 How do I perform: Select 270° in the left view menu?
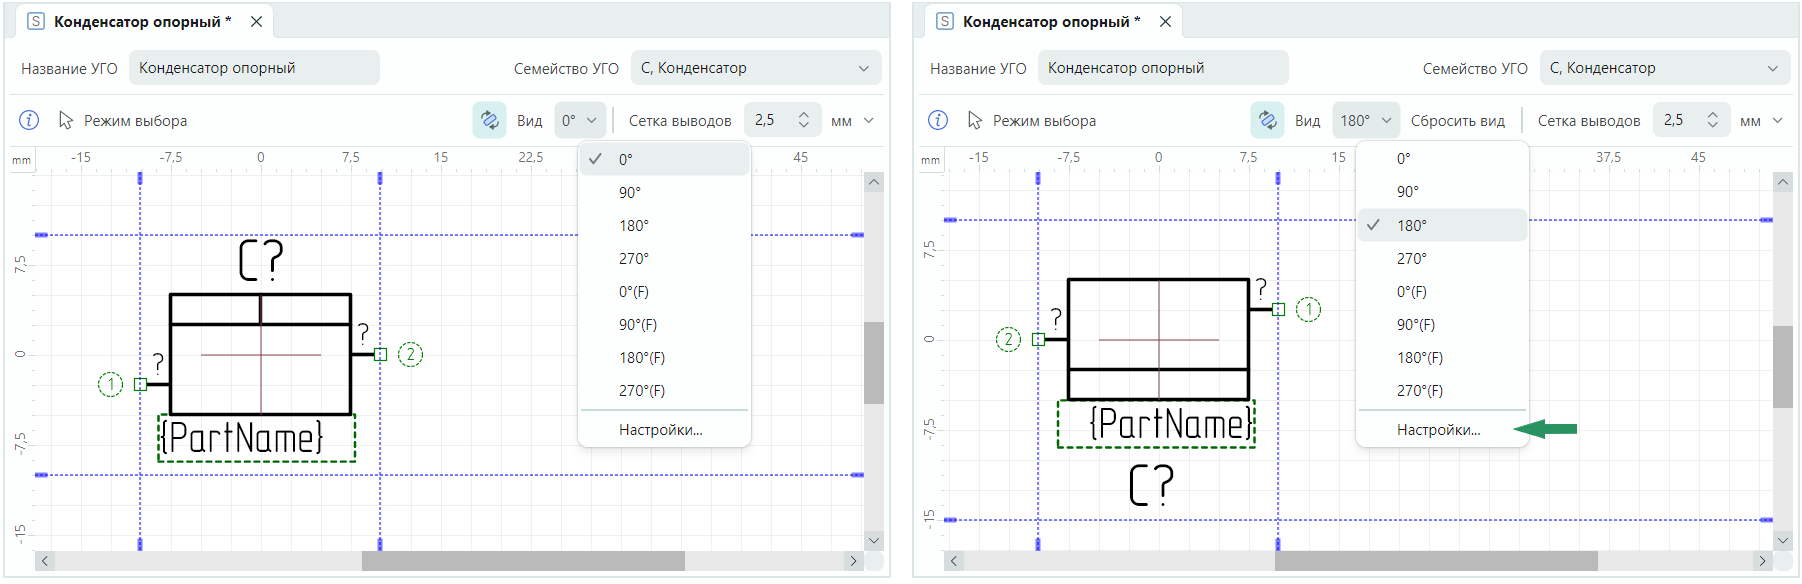(x=665, y=258)
